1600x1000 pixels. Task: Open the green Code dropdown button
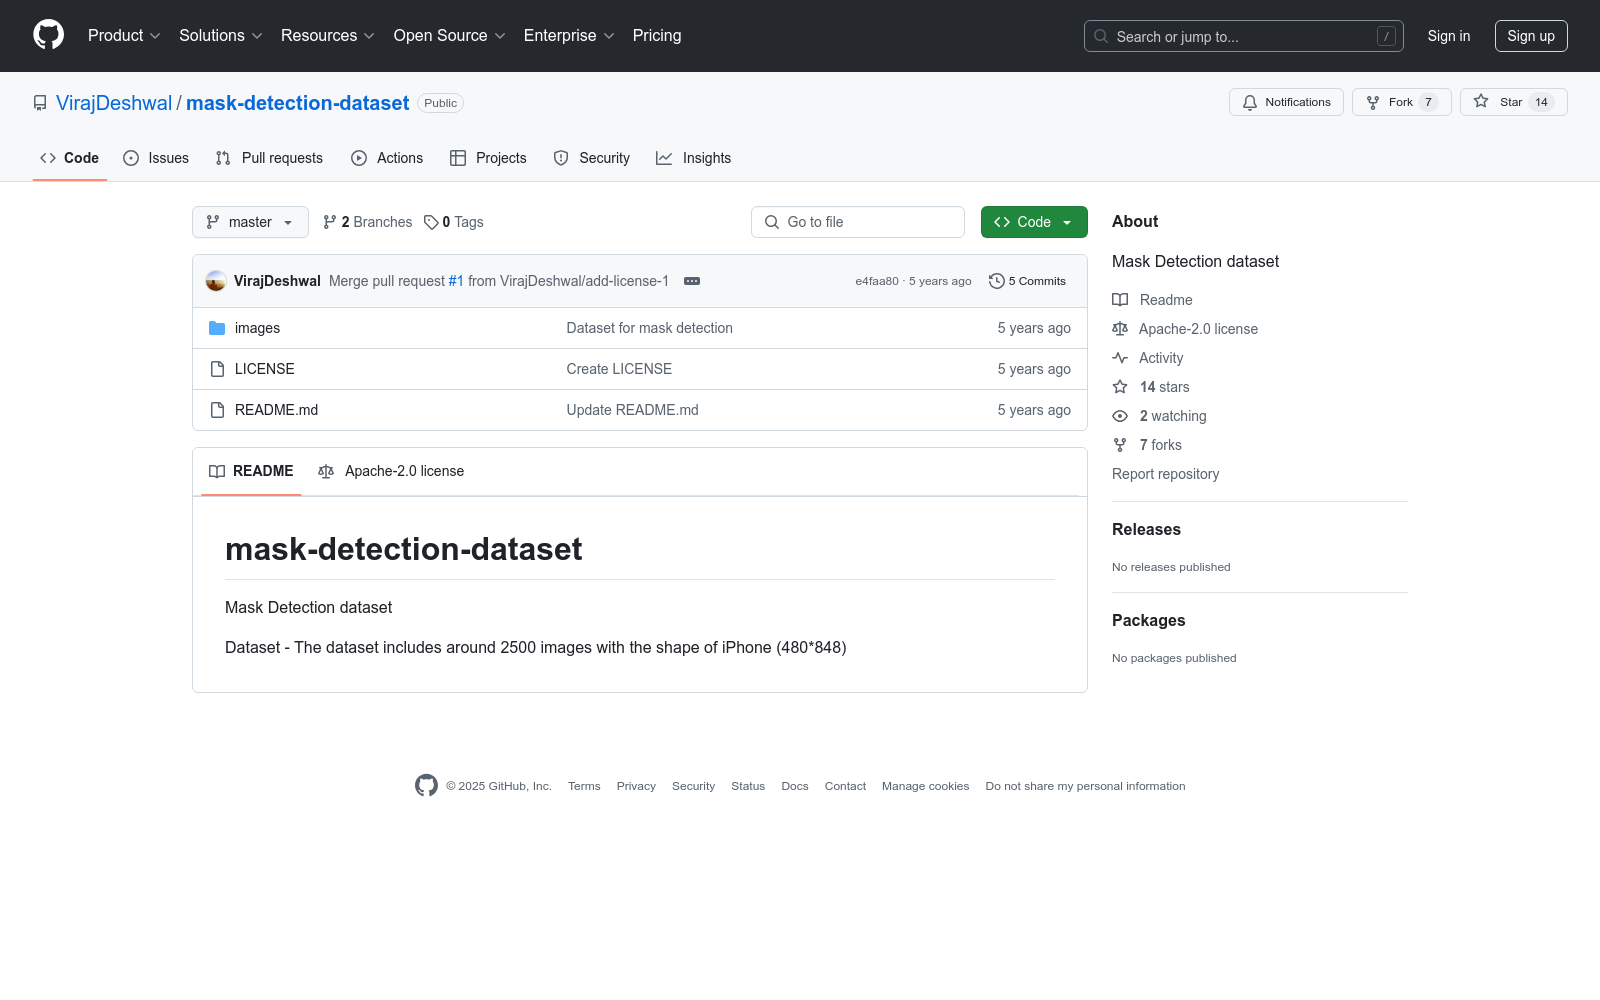point(1034,222)
